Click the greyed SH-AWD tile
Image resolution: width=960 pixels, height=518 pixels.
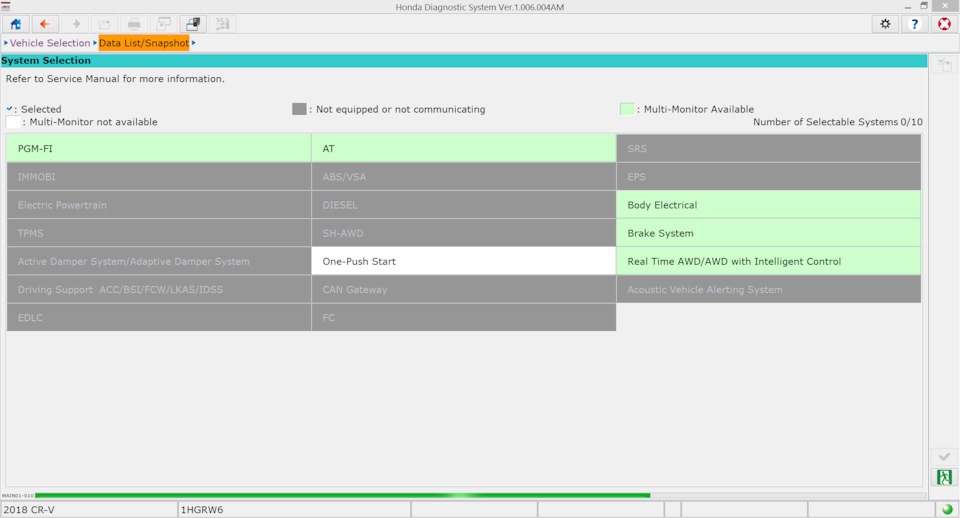(x=463, y=233)
